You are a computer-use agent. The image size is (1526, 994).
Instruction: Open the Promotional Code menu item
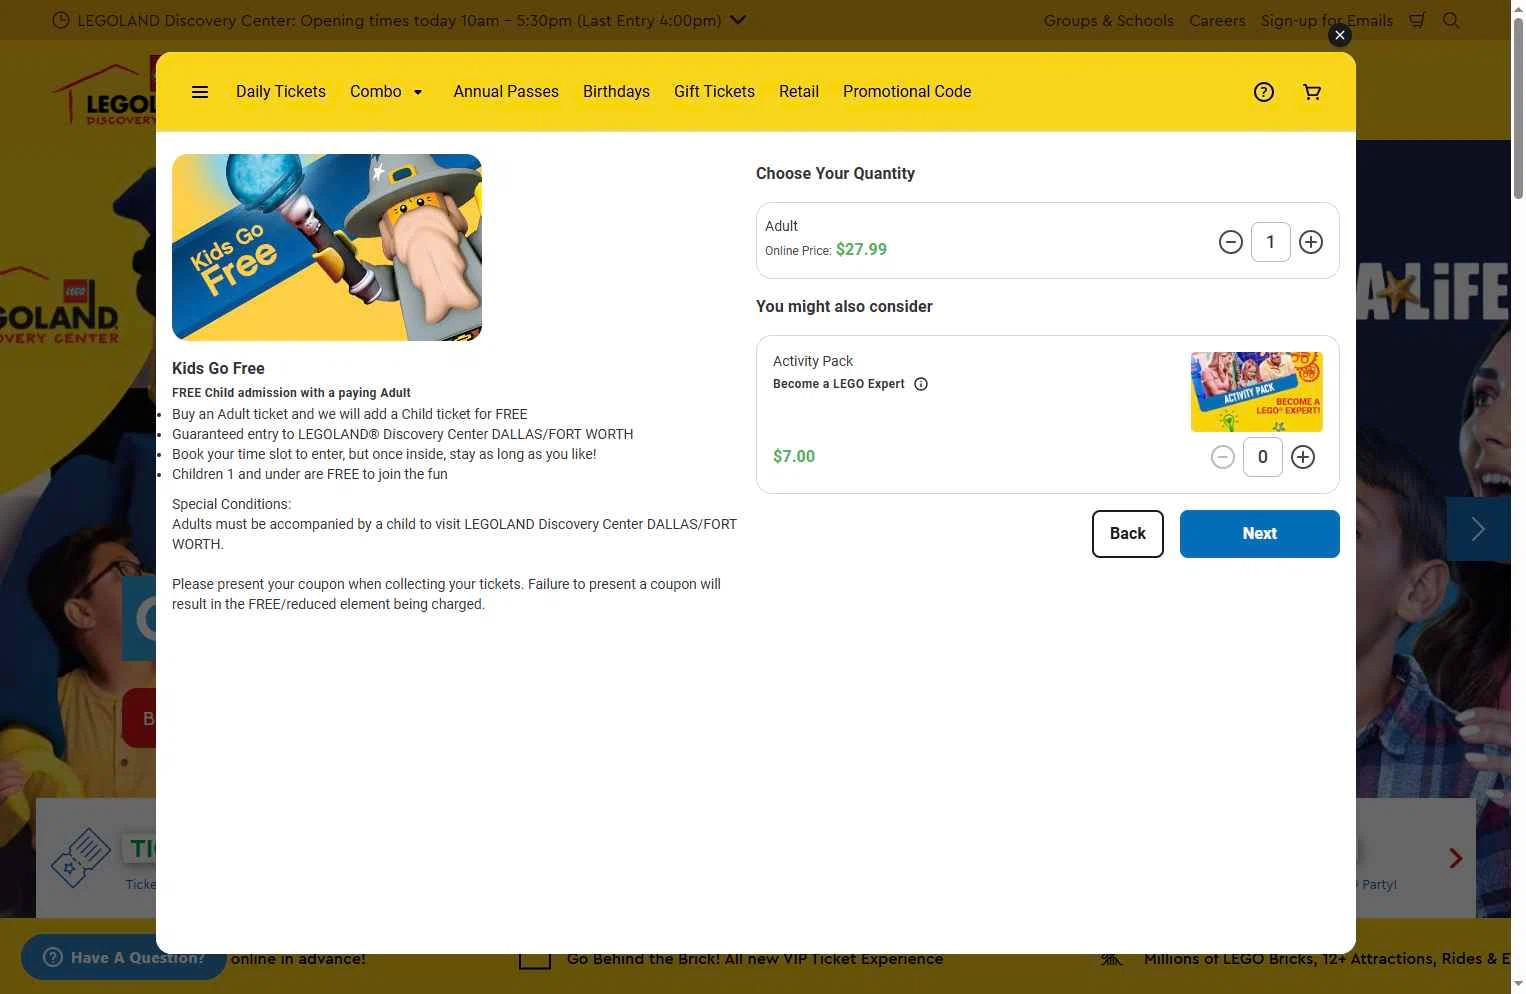tap(907, 92)
